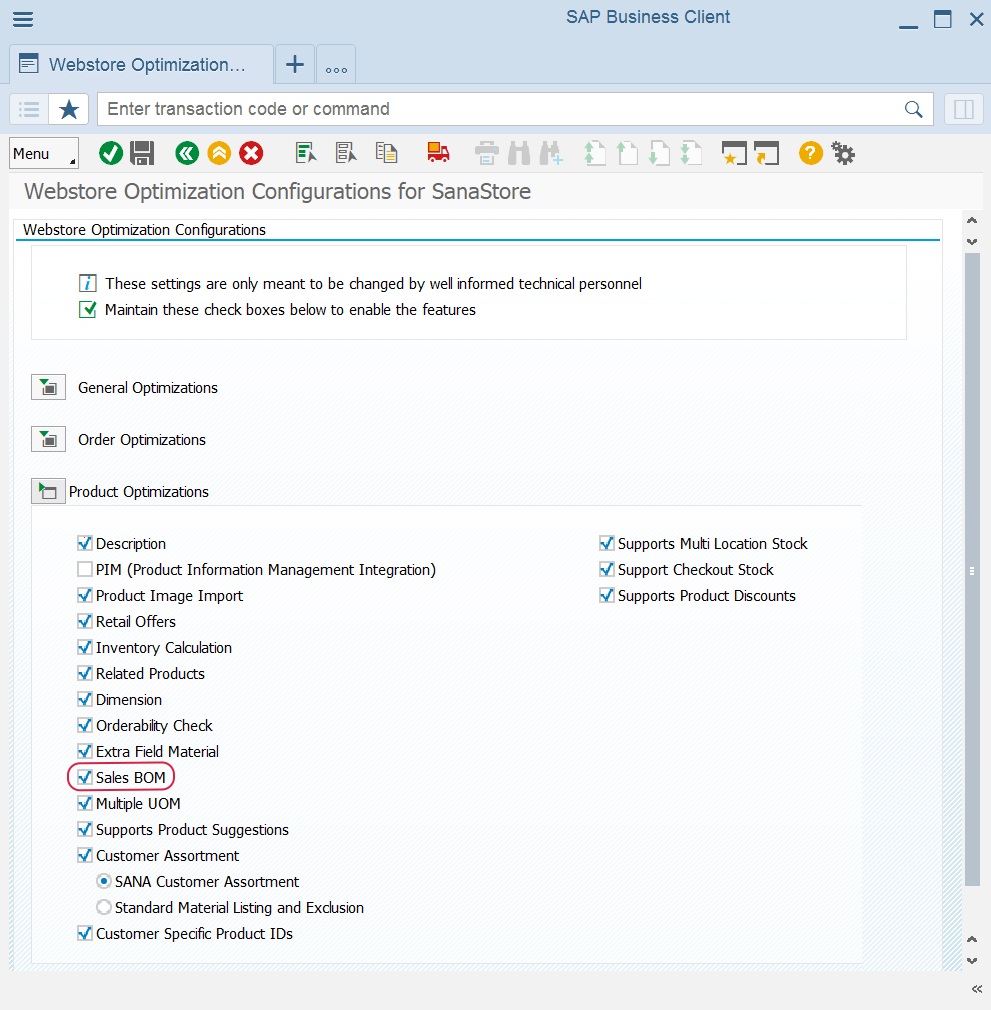Viewport: 991px width, 1010px height.
Task: Click the Print icon in toolbar
Action: click(x=487, y=153)
